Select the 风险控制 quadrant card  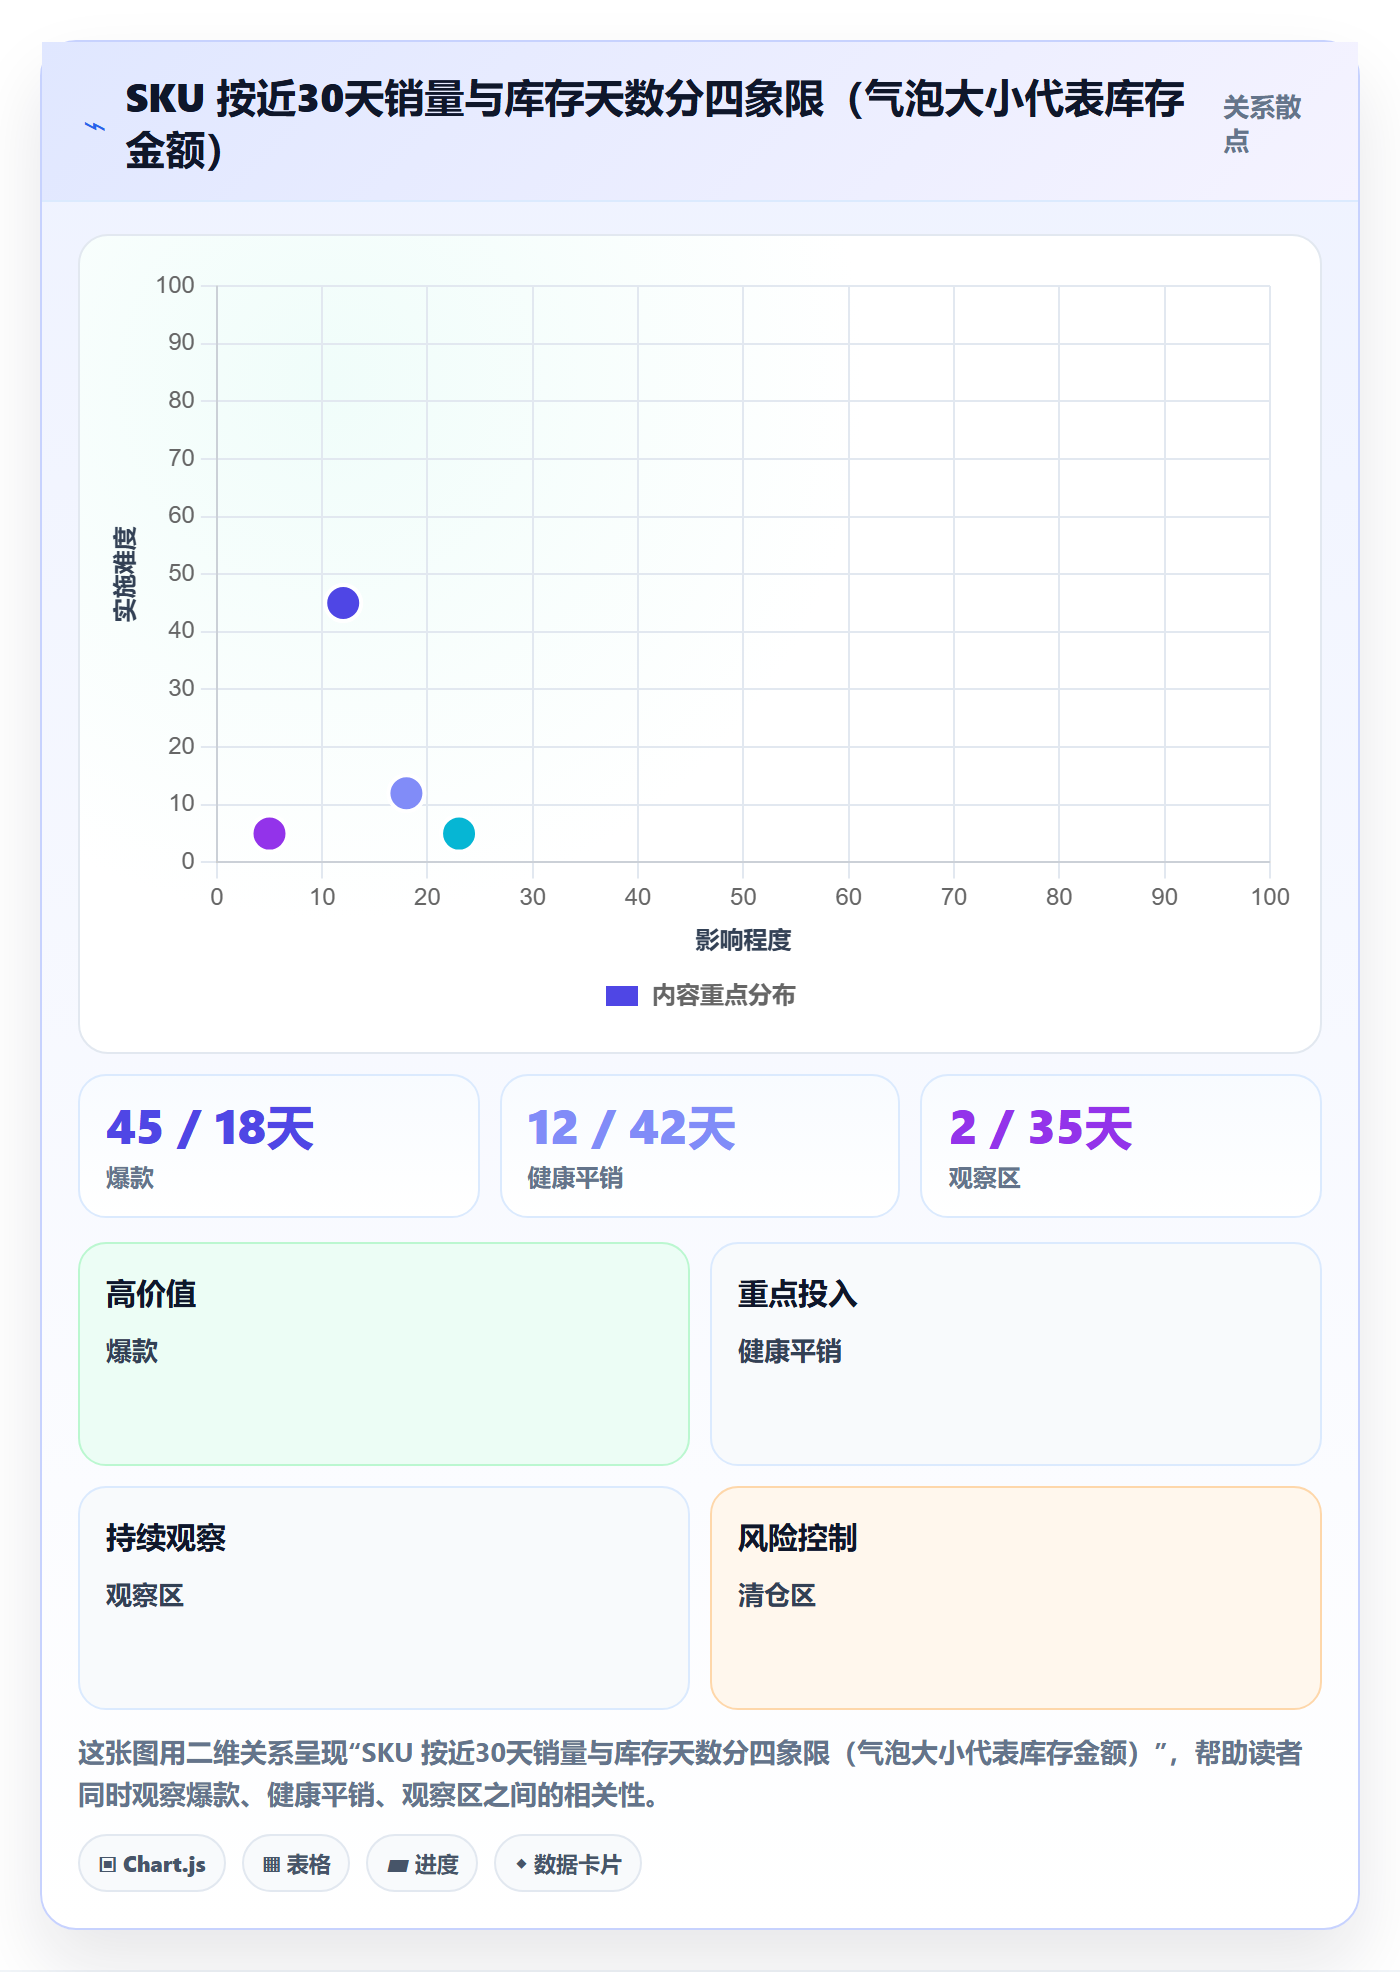[x=1016, y=1598]
